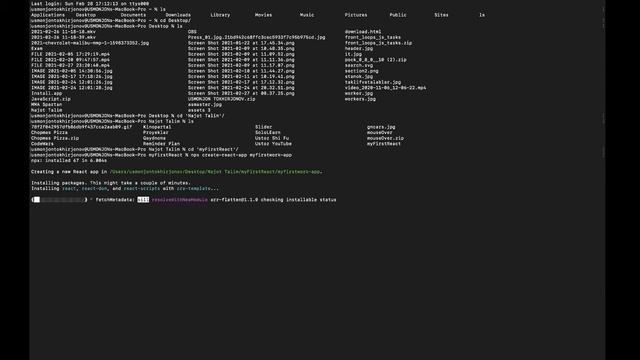Image resolution: width=640 pixels, height=360 pixels.
Task: Click the 'Public' entry in home listing
Action: (398, 15)
